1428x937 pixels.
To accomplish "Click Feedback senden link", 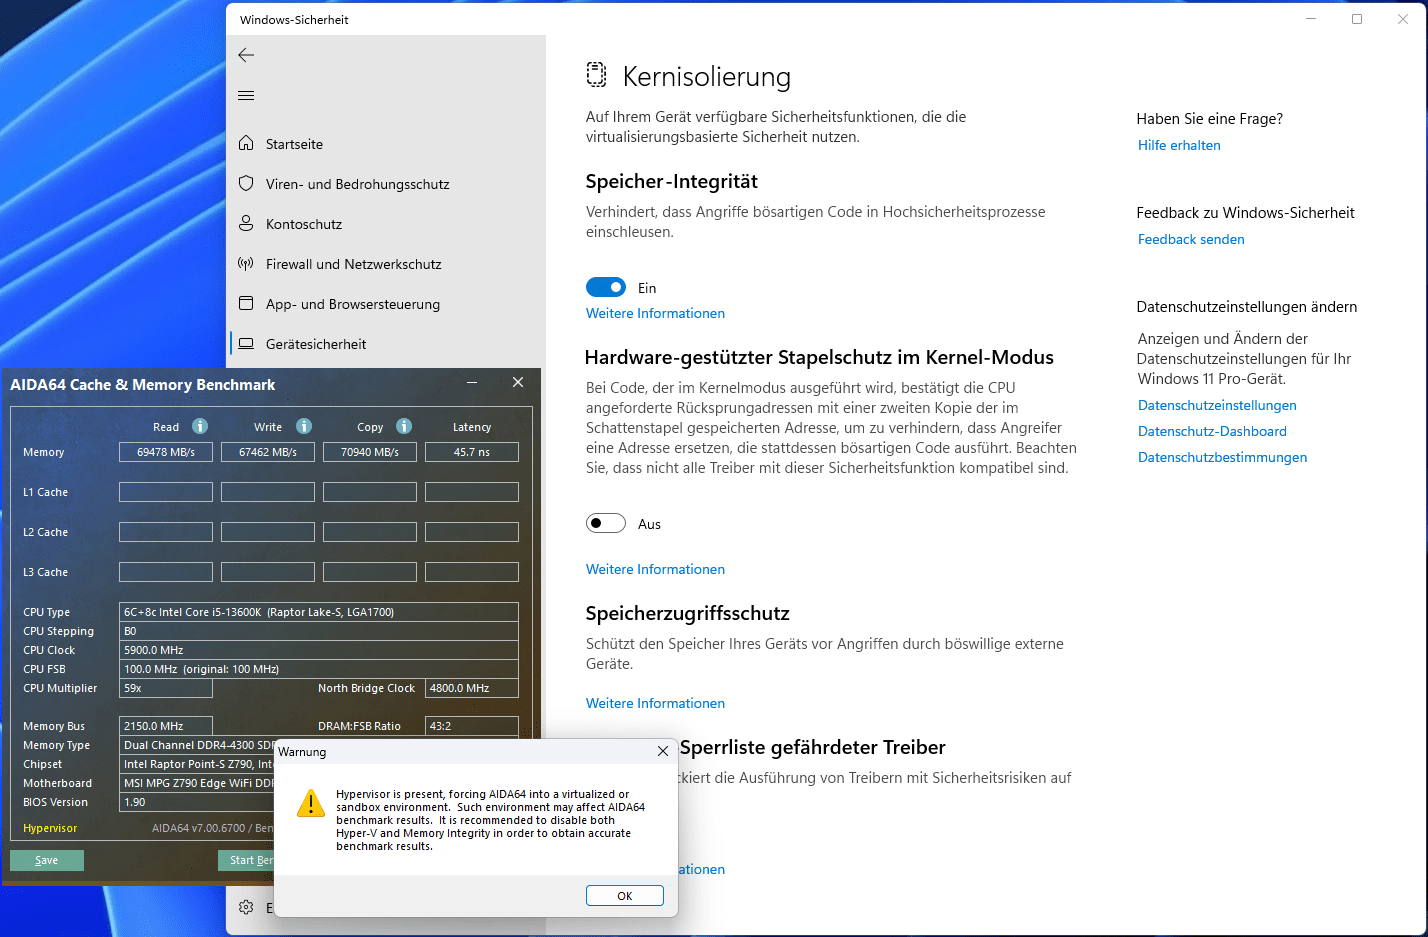I will (x=1191, y=239).
